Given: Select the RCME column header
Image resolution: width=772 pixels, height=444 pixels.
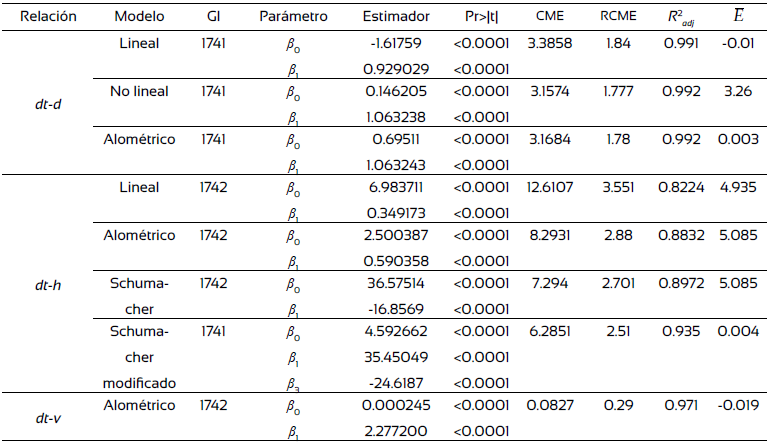Looking at the screenshot, I should pyautogui.click(x=618, y=17).
